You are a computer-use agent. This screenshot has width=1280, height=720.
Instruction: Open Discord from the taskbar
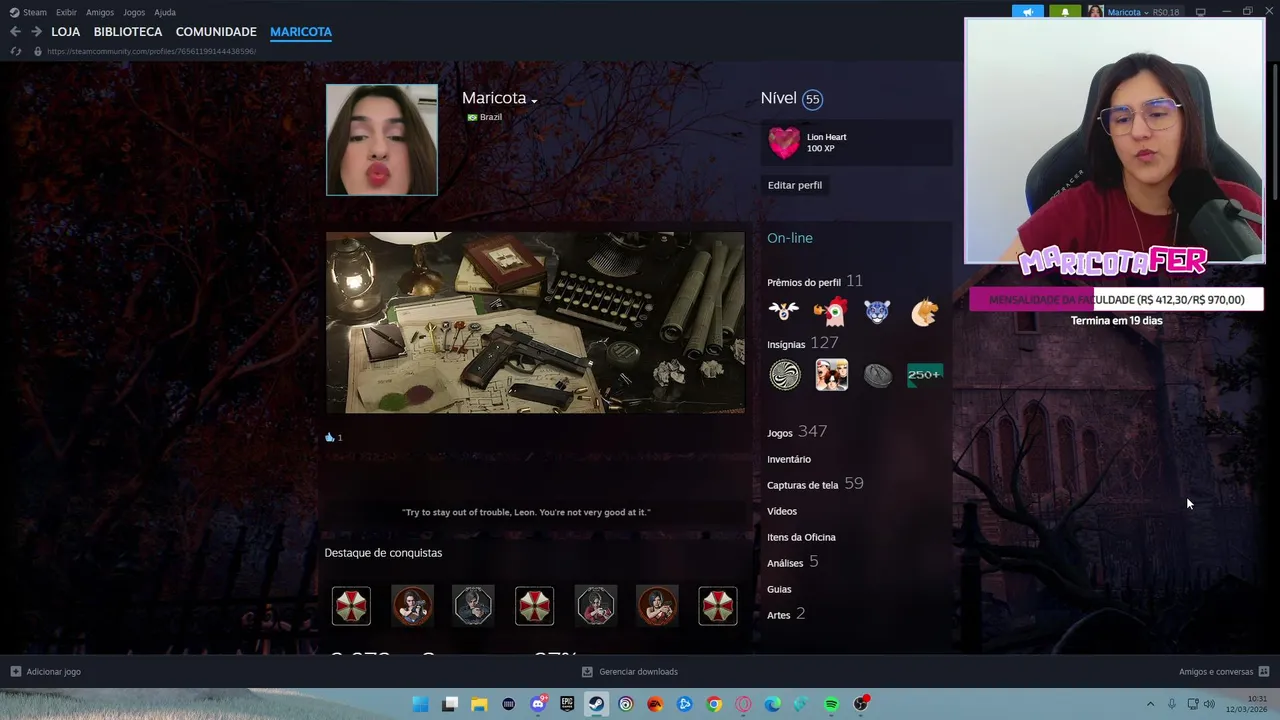pyautogui.click(x=538, y=704)
